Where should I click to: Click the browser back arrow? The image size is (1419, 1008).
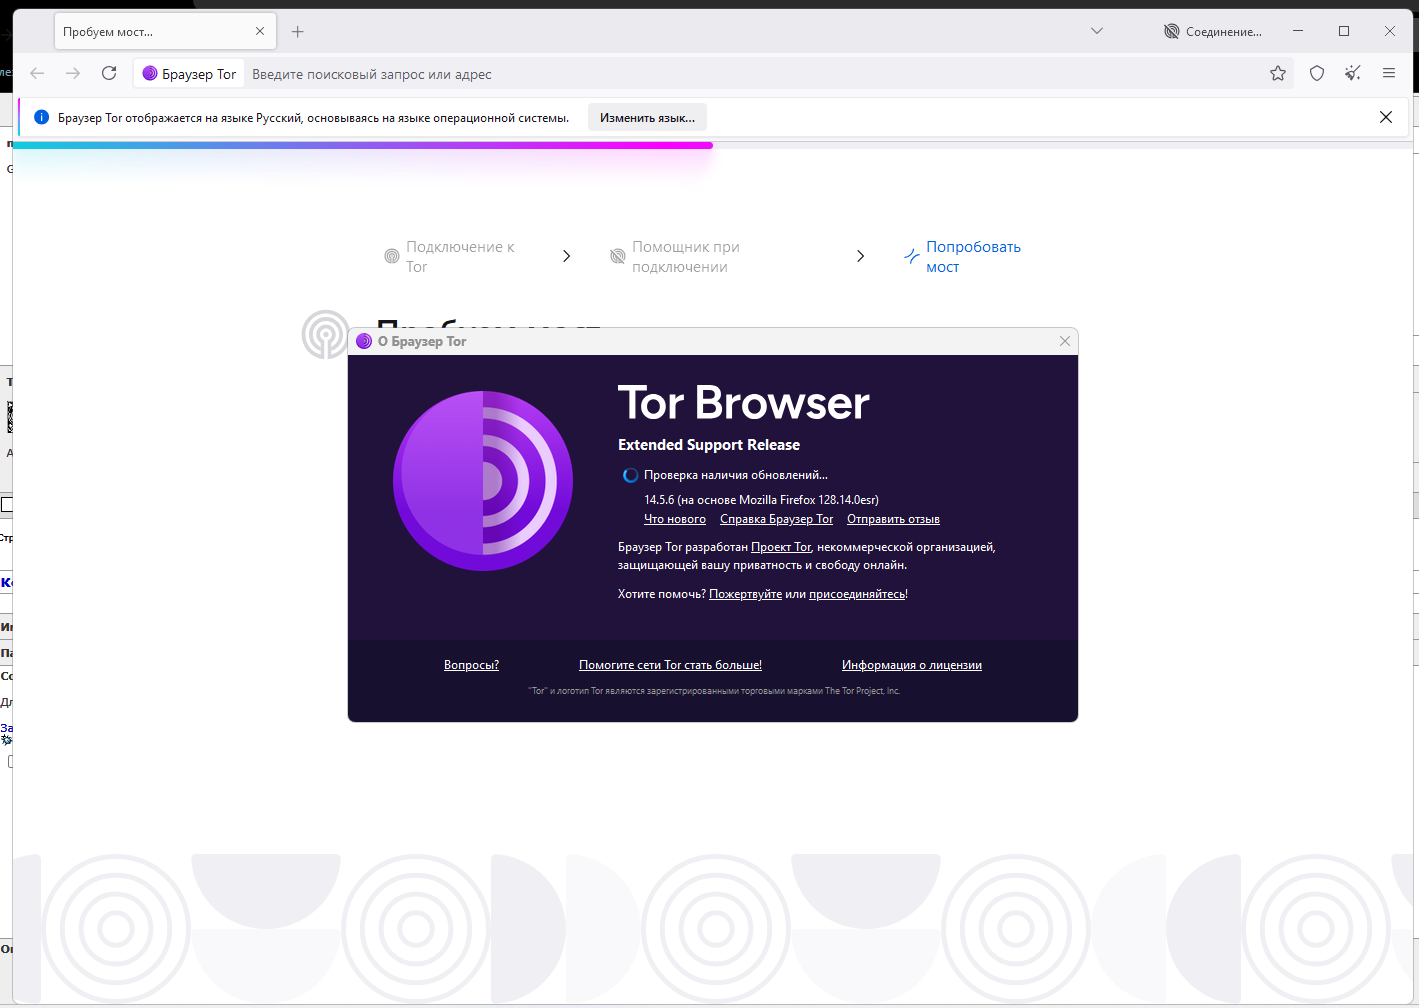pyautogui.click(x=37, y=73)
